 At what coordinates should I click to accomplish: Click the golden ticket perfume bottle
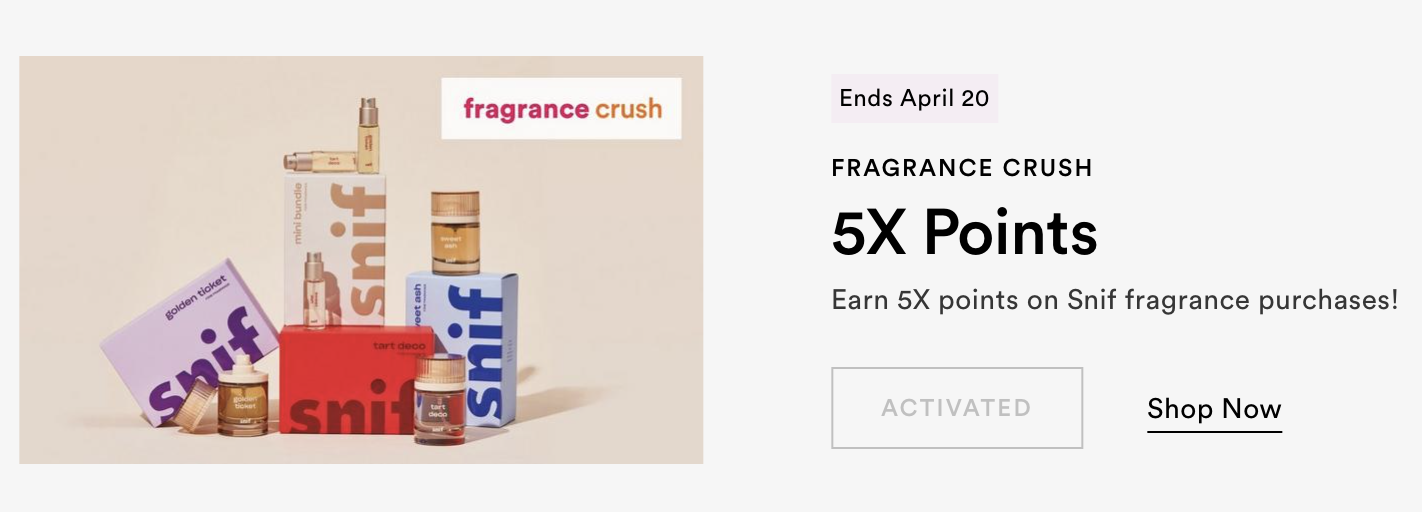click(242, 396)
